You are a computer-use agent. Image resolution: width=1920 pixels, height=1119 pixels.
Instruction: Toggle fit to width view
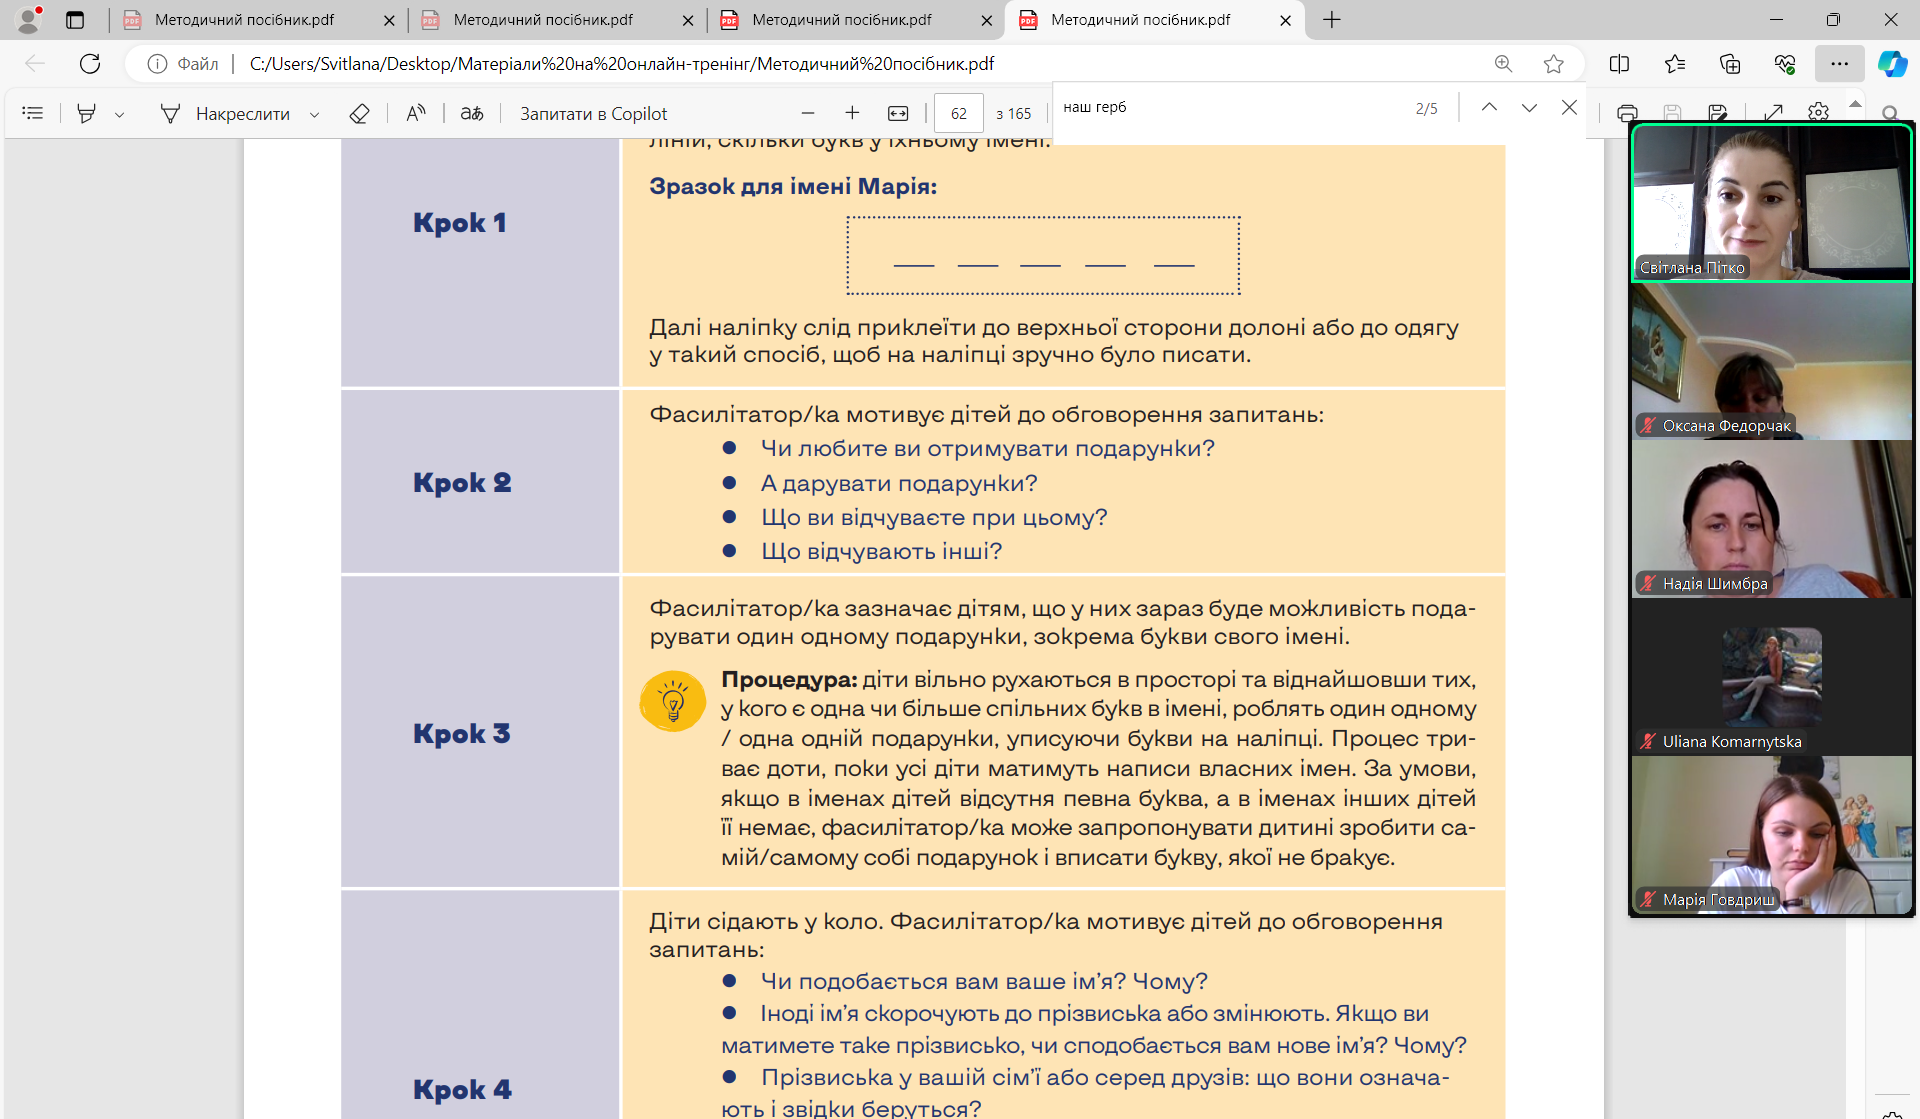click(898, 113)
